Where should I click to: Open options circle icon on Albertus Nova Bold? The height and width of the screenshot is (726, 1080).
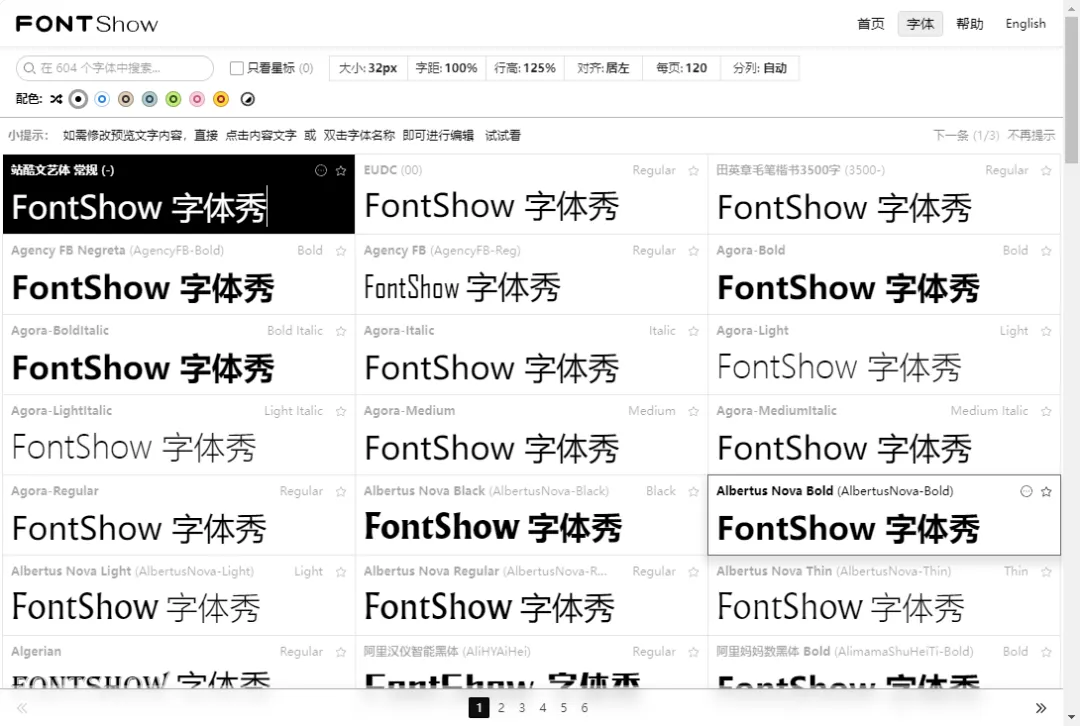1026,491
